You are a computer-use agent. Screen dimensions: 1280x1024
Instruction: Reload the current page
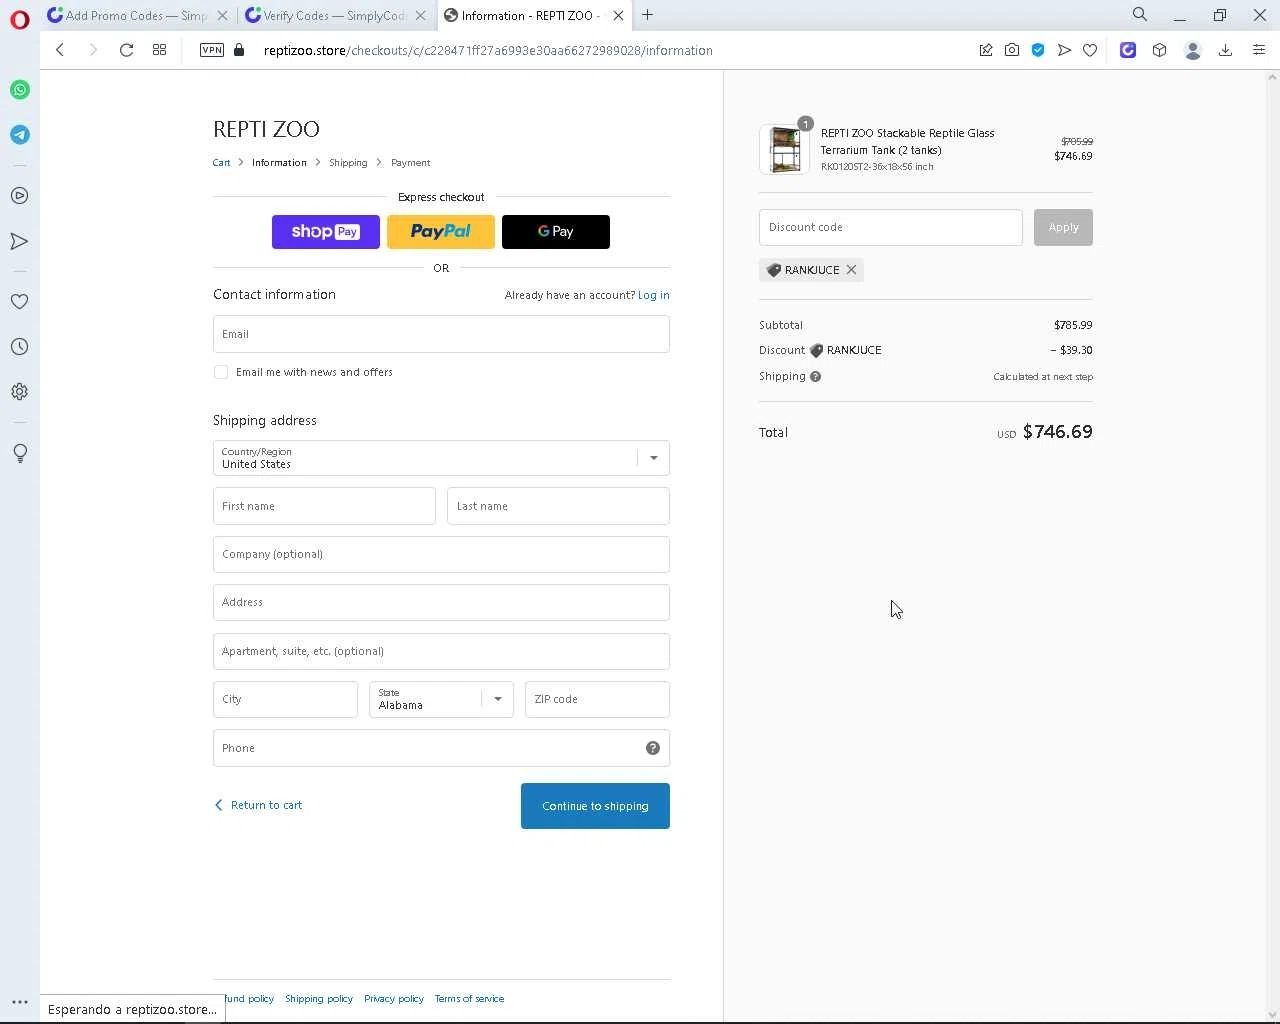pyautogui.click(x=126, y=50)
